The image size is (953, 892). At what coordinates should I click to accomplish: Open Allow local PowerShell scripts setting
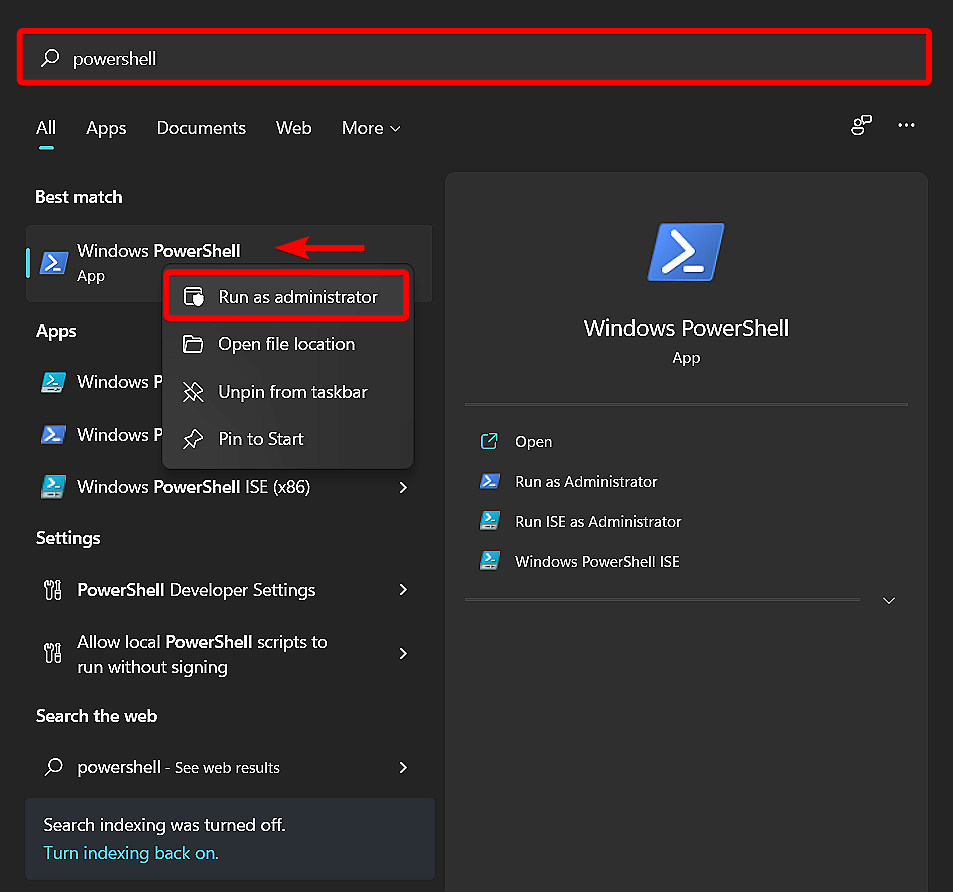[229, 654]
